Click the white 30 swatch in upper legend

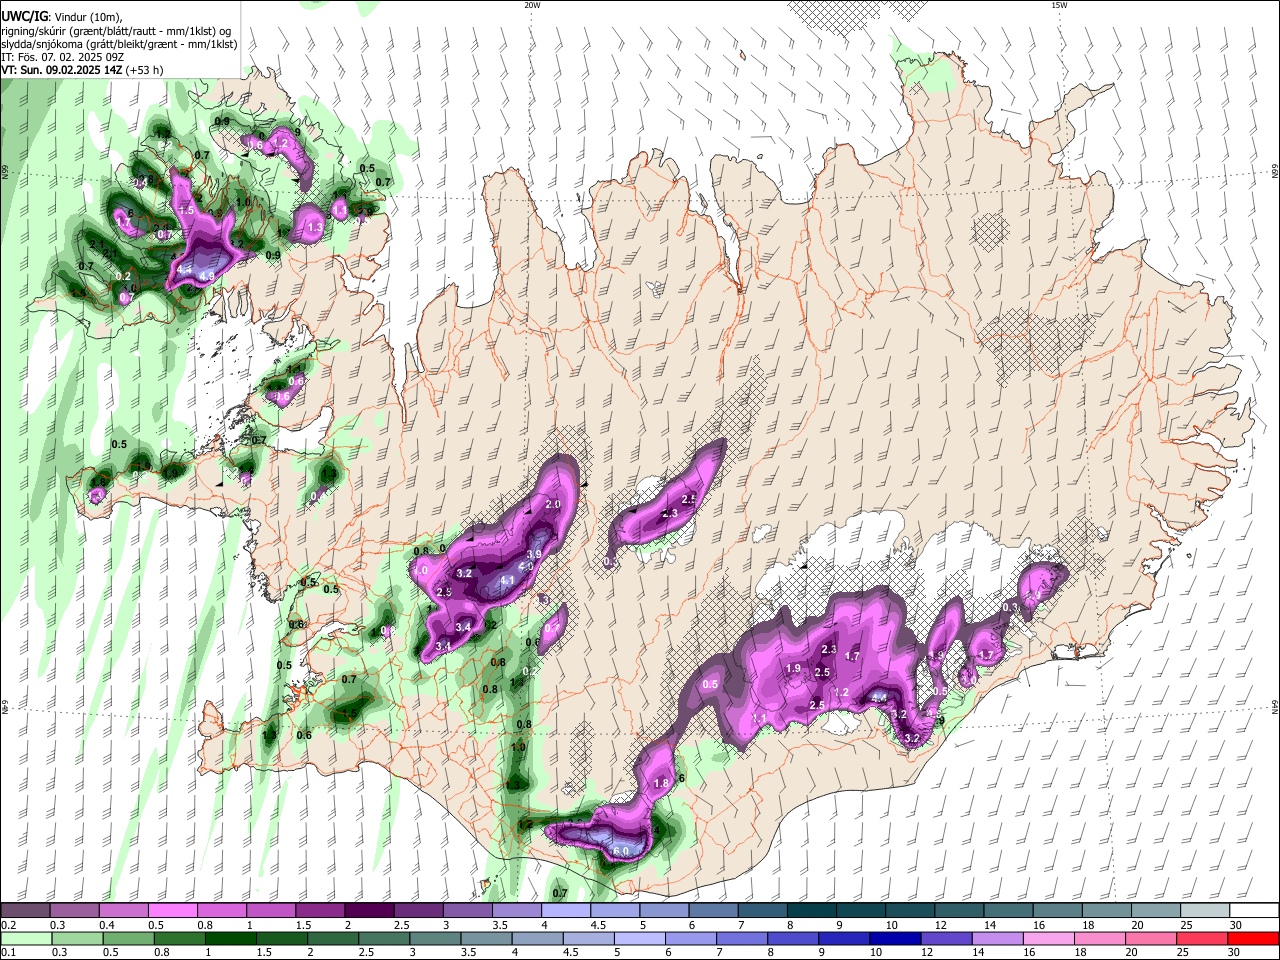tap(1255, 911)
